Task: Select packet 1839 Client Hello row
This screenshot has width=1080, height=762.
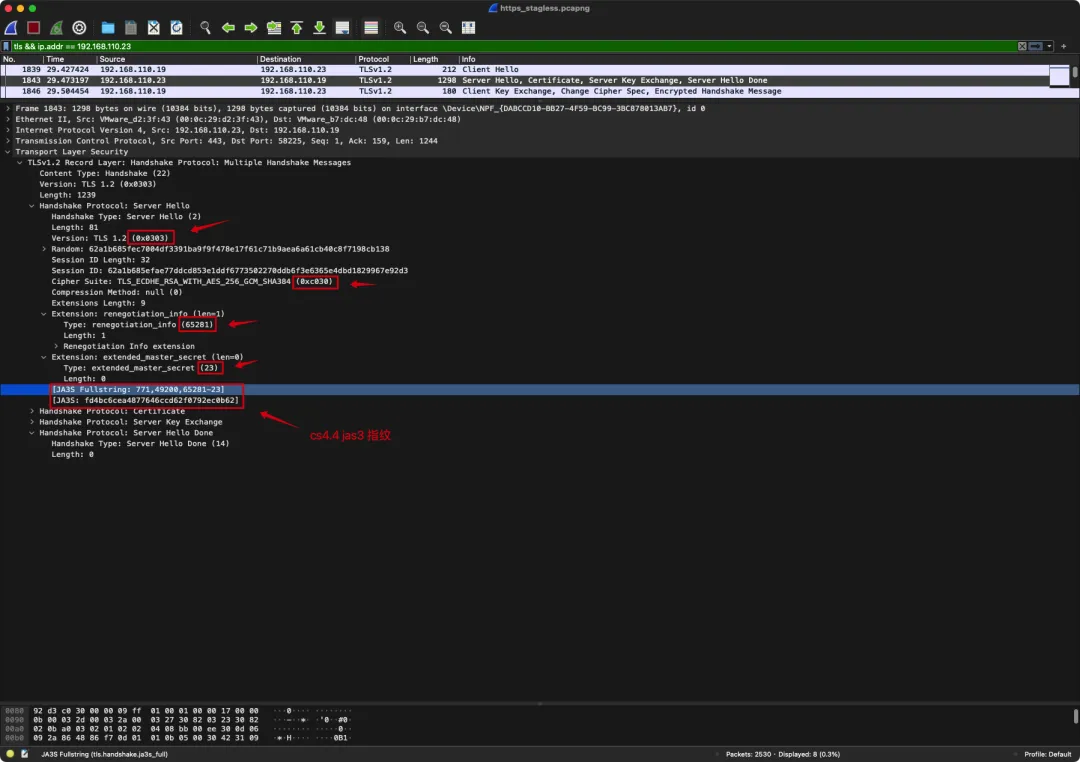Action: point(524,70)
